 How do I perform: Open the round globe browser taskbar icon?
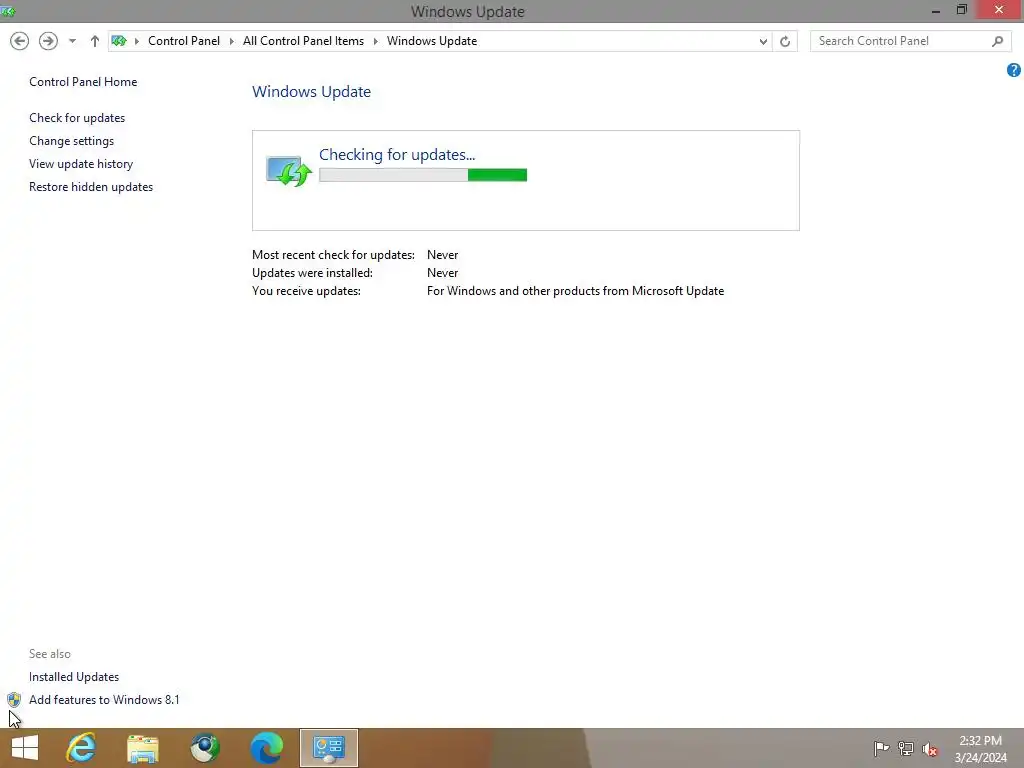point(205,748)
